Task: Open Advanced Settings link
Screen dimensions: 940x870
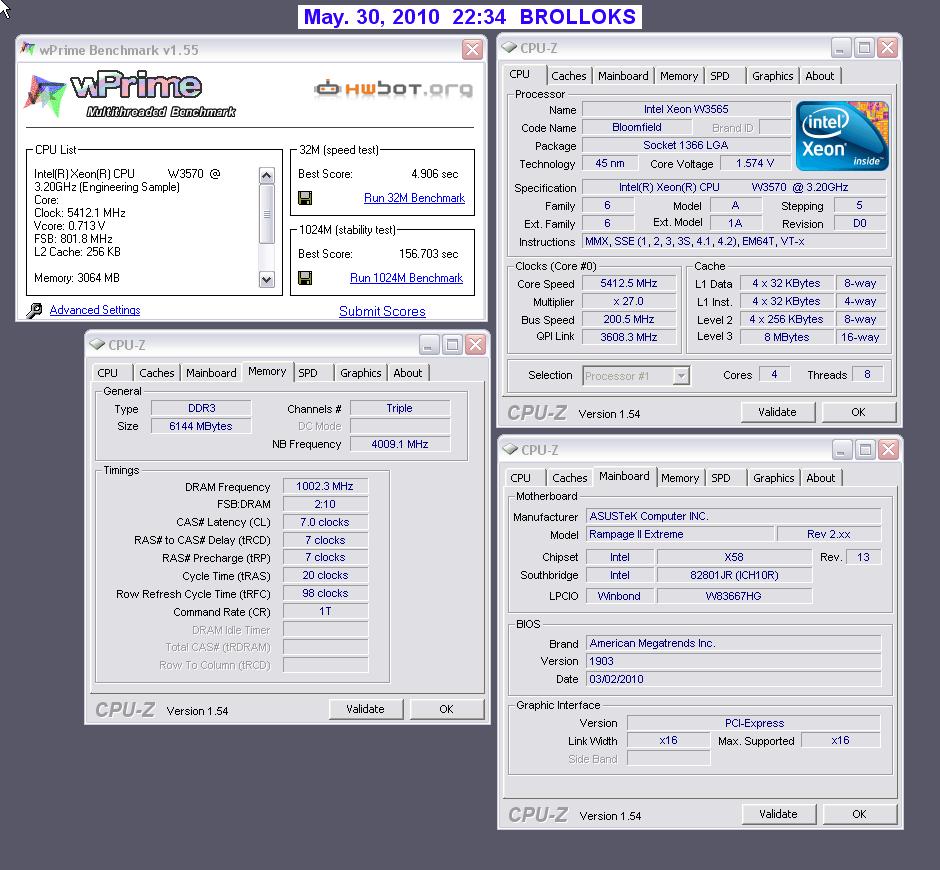Action: point(95,310)
